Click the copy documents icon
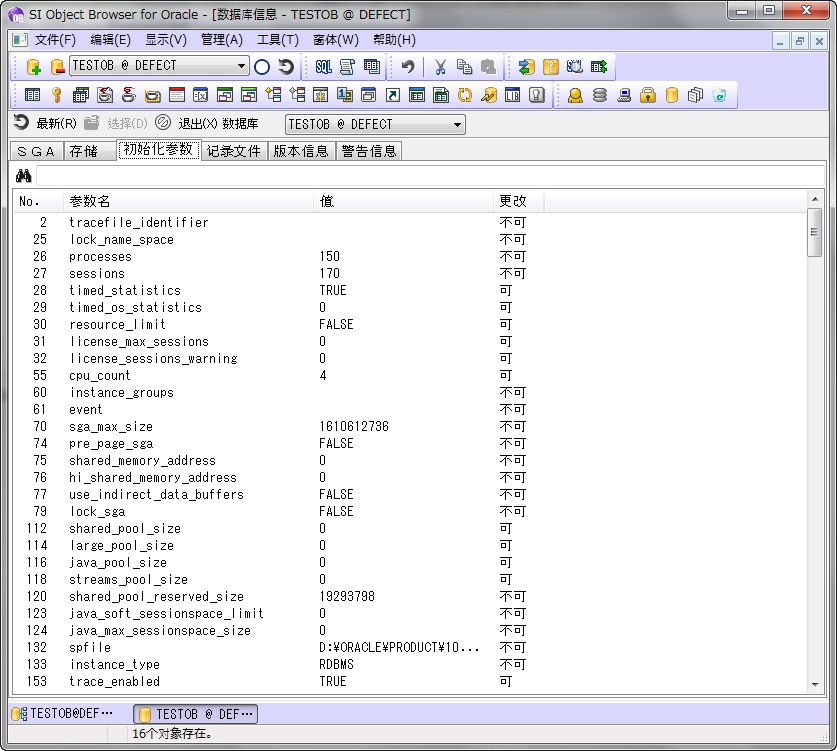 (464, 66)
